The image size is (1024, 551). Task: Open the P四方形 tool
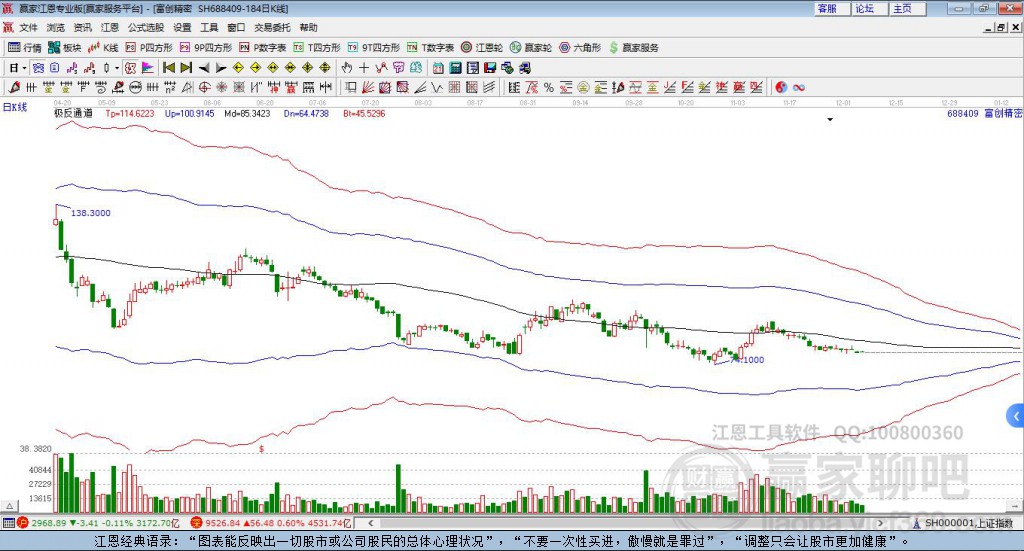[x=149, y=48]
